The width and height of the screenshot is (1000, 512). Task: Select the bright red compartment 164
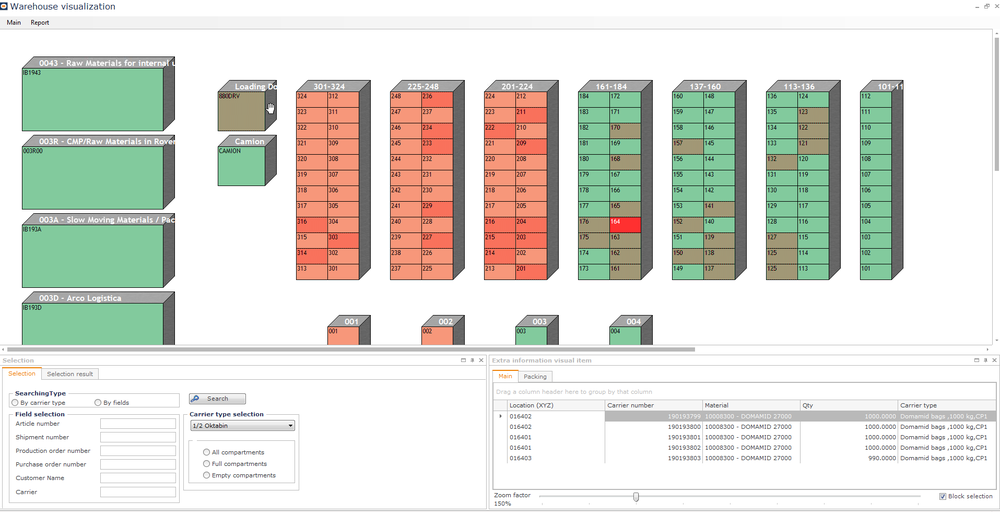tap(624, 224)
